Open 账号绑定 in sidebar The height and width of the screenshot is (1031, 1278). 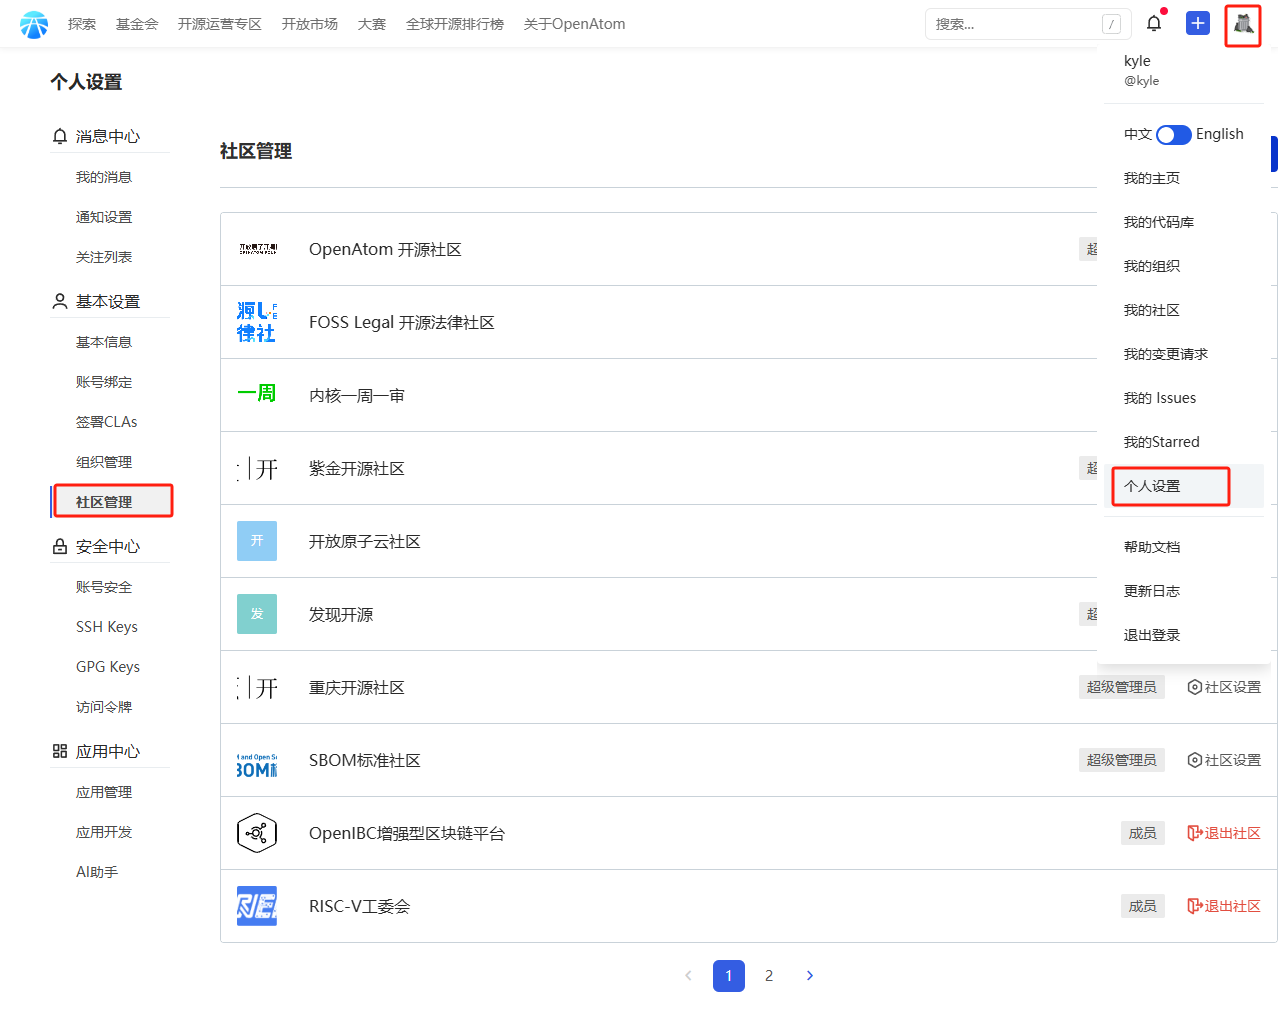tap(104, 382)
